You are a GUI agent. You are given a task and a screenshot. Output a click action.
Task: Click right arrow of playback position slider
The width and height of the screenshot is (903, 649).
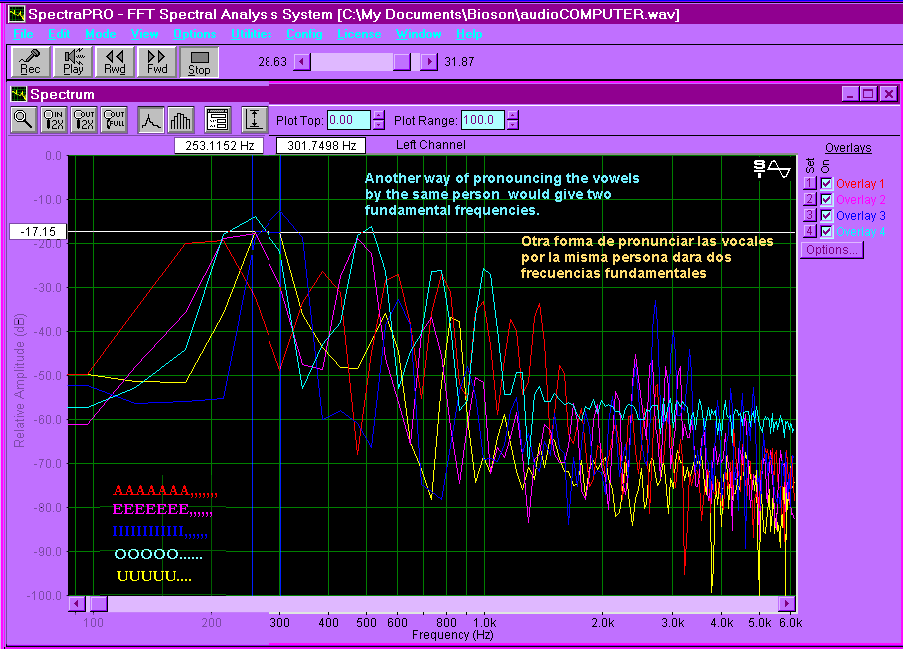429,62
